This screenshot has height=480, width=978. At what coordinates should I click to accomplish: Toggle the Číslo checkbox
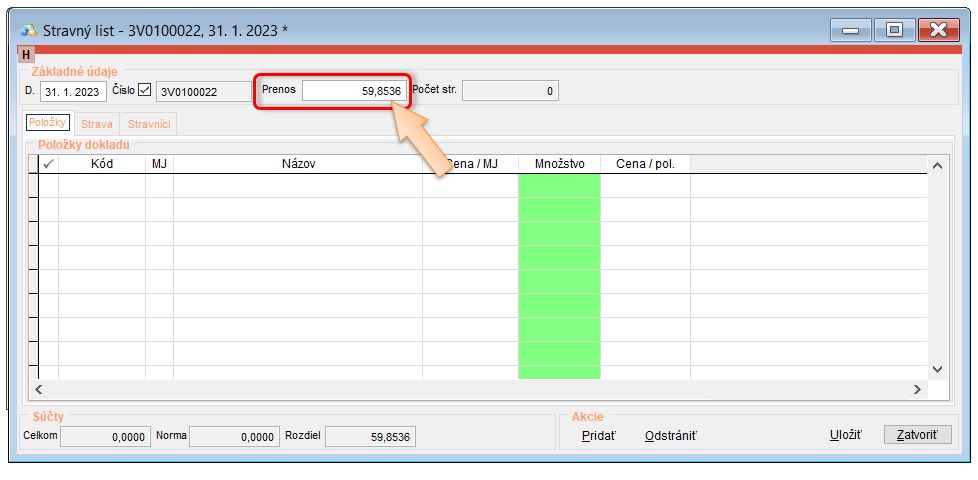pyautogui.click(x=145, y=91)
